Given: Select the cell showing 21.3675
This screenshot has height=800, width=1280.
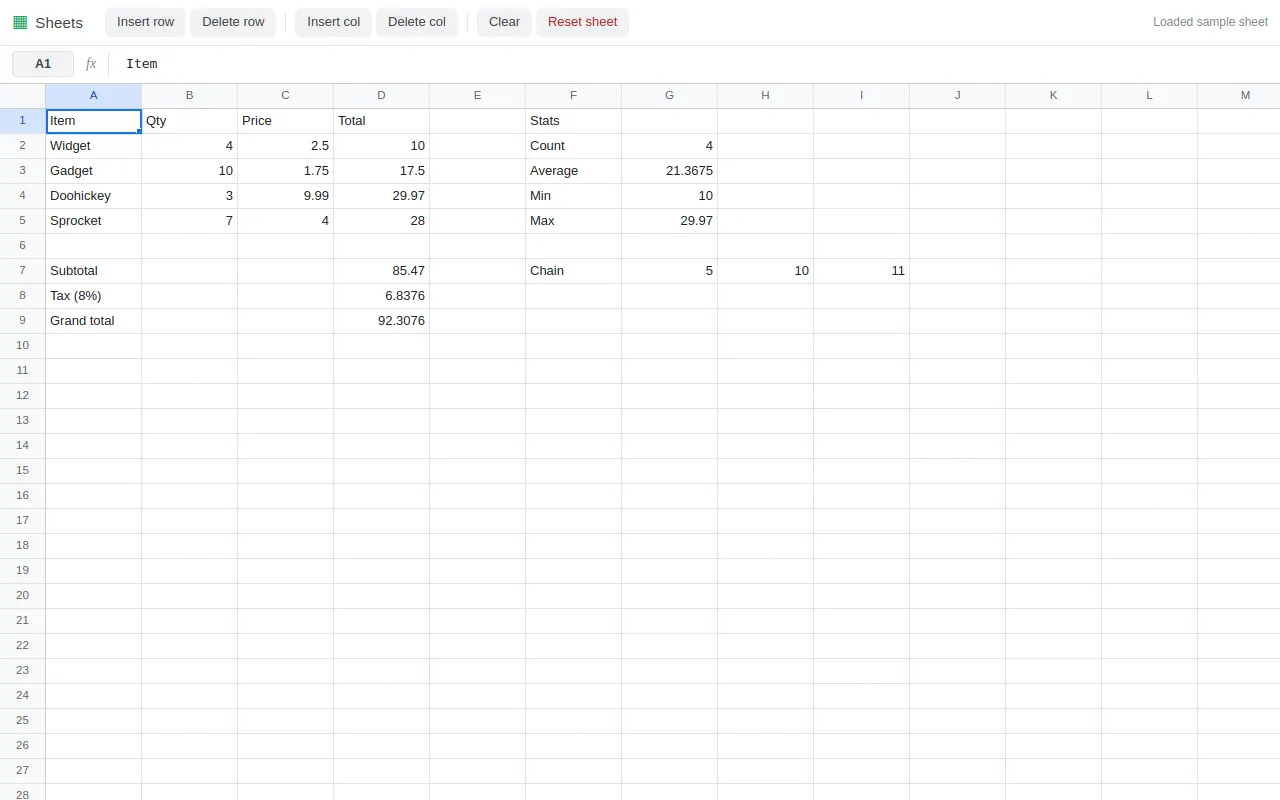Looking at the screenshot, I should [x=670, y=171].
